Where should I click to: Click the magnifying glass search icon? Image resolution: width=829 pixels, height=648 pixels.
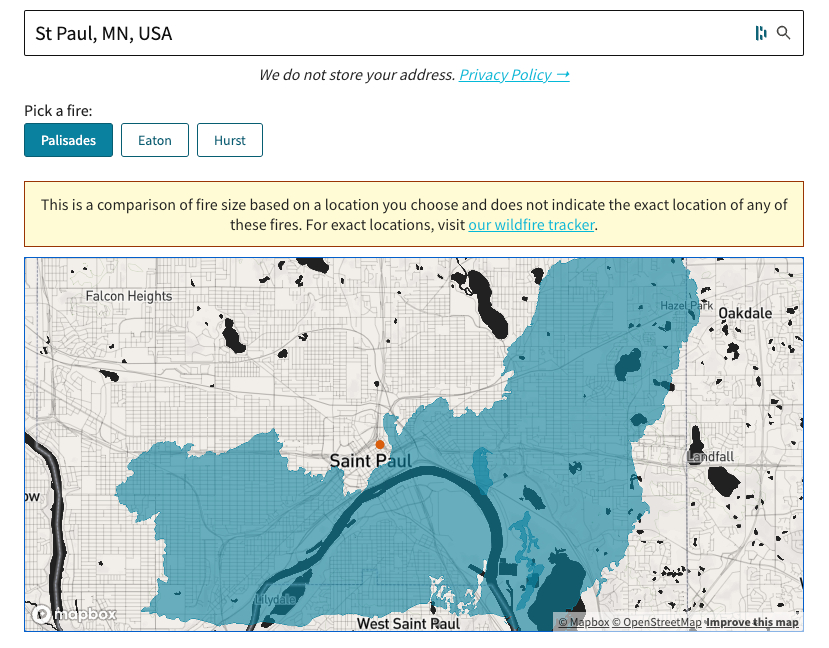click(784, 33)
